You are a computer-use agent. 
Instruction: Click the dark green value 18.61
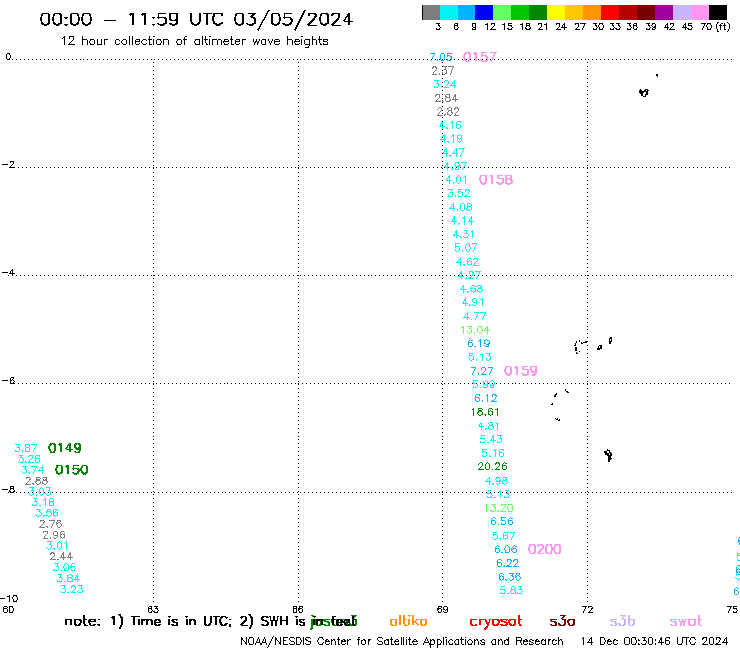[x=485, y=412]
